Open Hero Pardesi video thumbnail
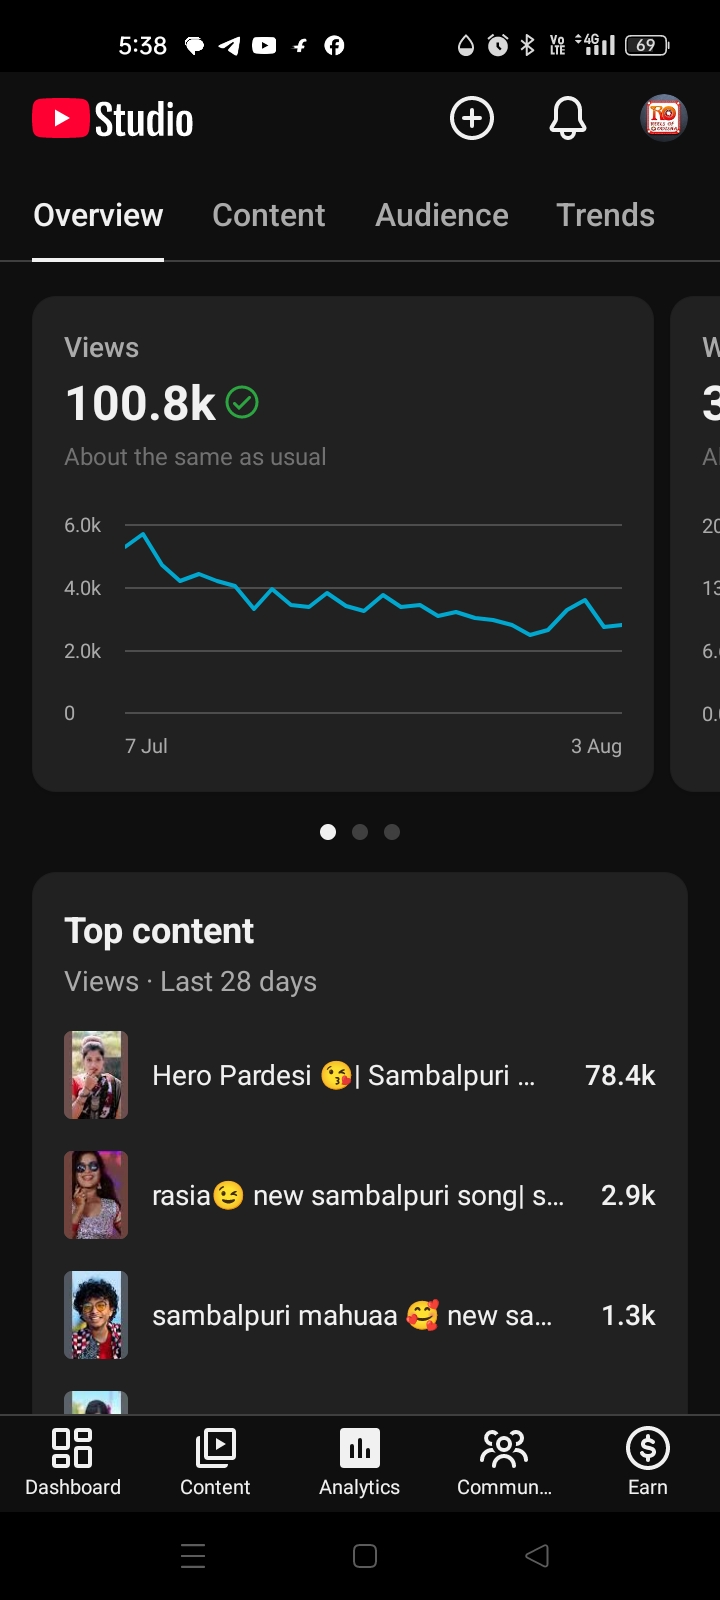 click(x=96, y=1075)
